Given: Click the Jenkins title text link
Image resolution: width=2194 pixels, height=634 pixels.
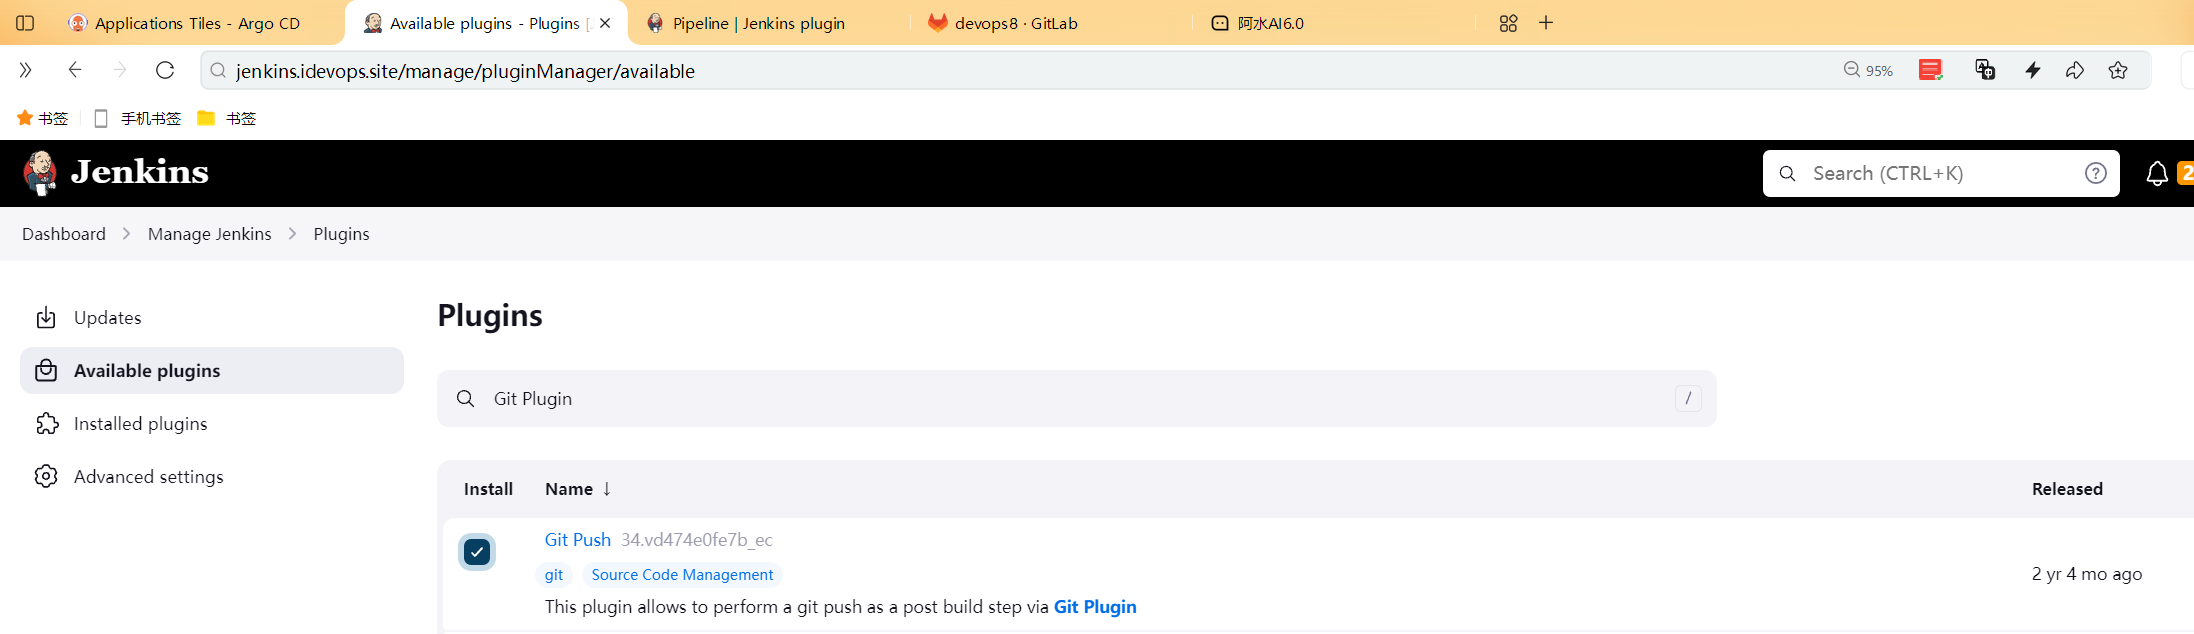Looking at the screenshot, I should (x=139, y=172).
